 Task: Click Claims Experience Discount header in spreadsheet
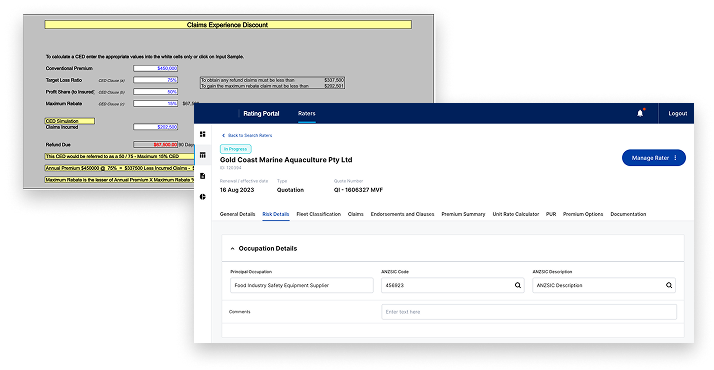pos(228,25)
